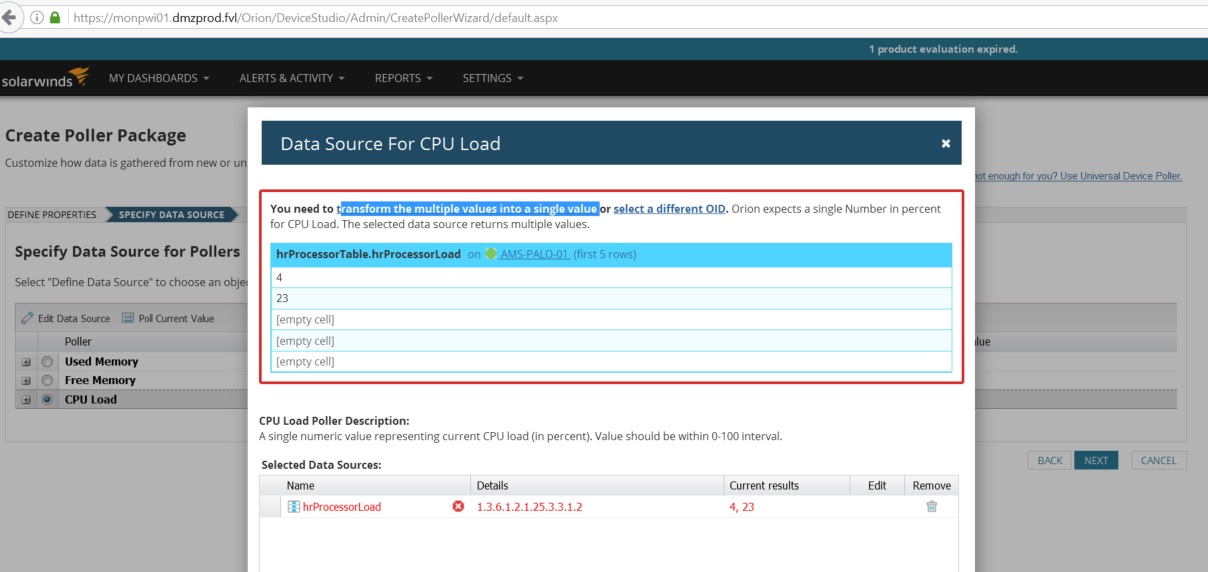The height and width of the screenshot is (572, 1208).
Task: Click the pencil icon of Edit Data Source
Action: tap(28, 319)
